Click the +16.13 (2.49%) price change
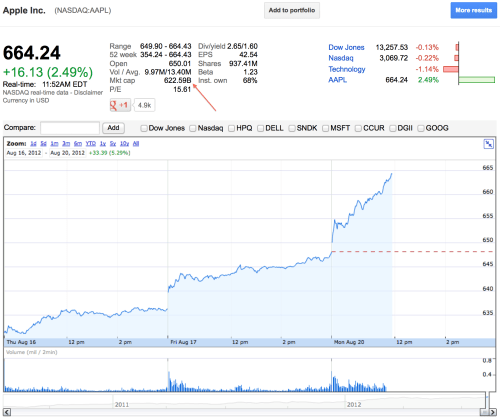 coord(48,72)
